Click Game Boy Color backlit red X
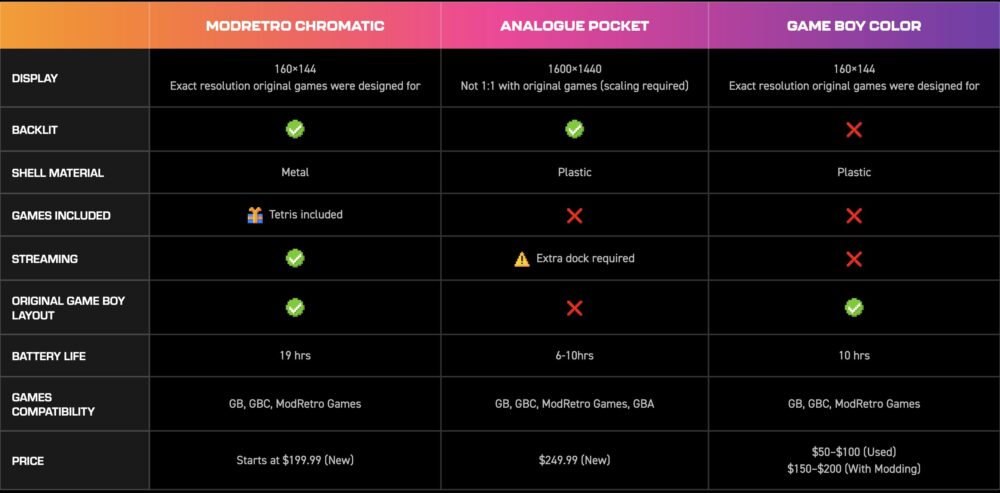 [854, 130]
